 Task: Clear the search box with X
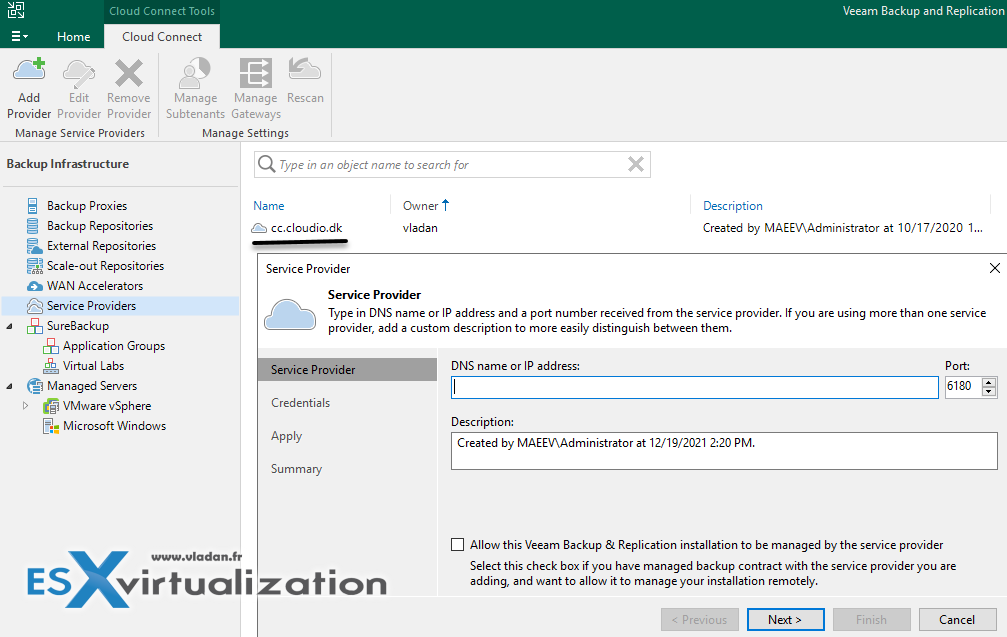(636, 164)
